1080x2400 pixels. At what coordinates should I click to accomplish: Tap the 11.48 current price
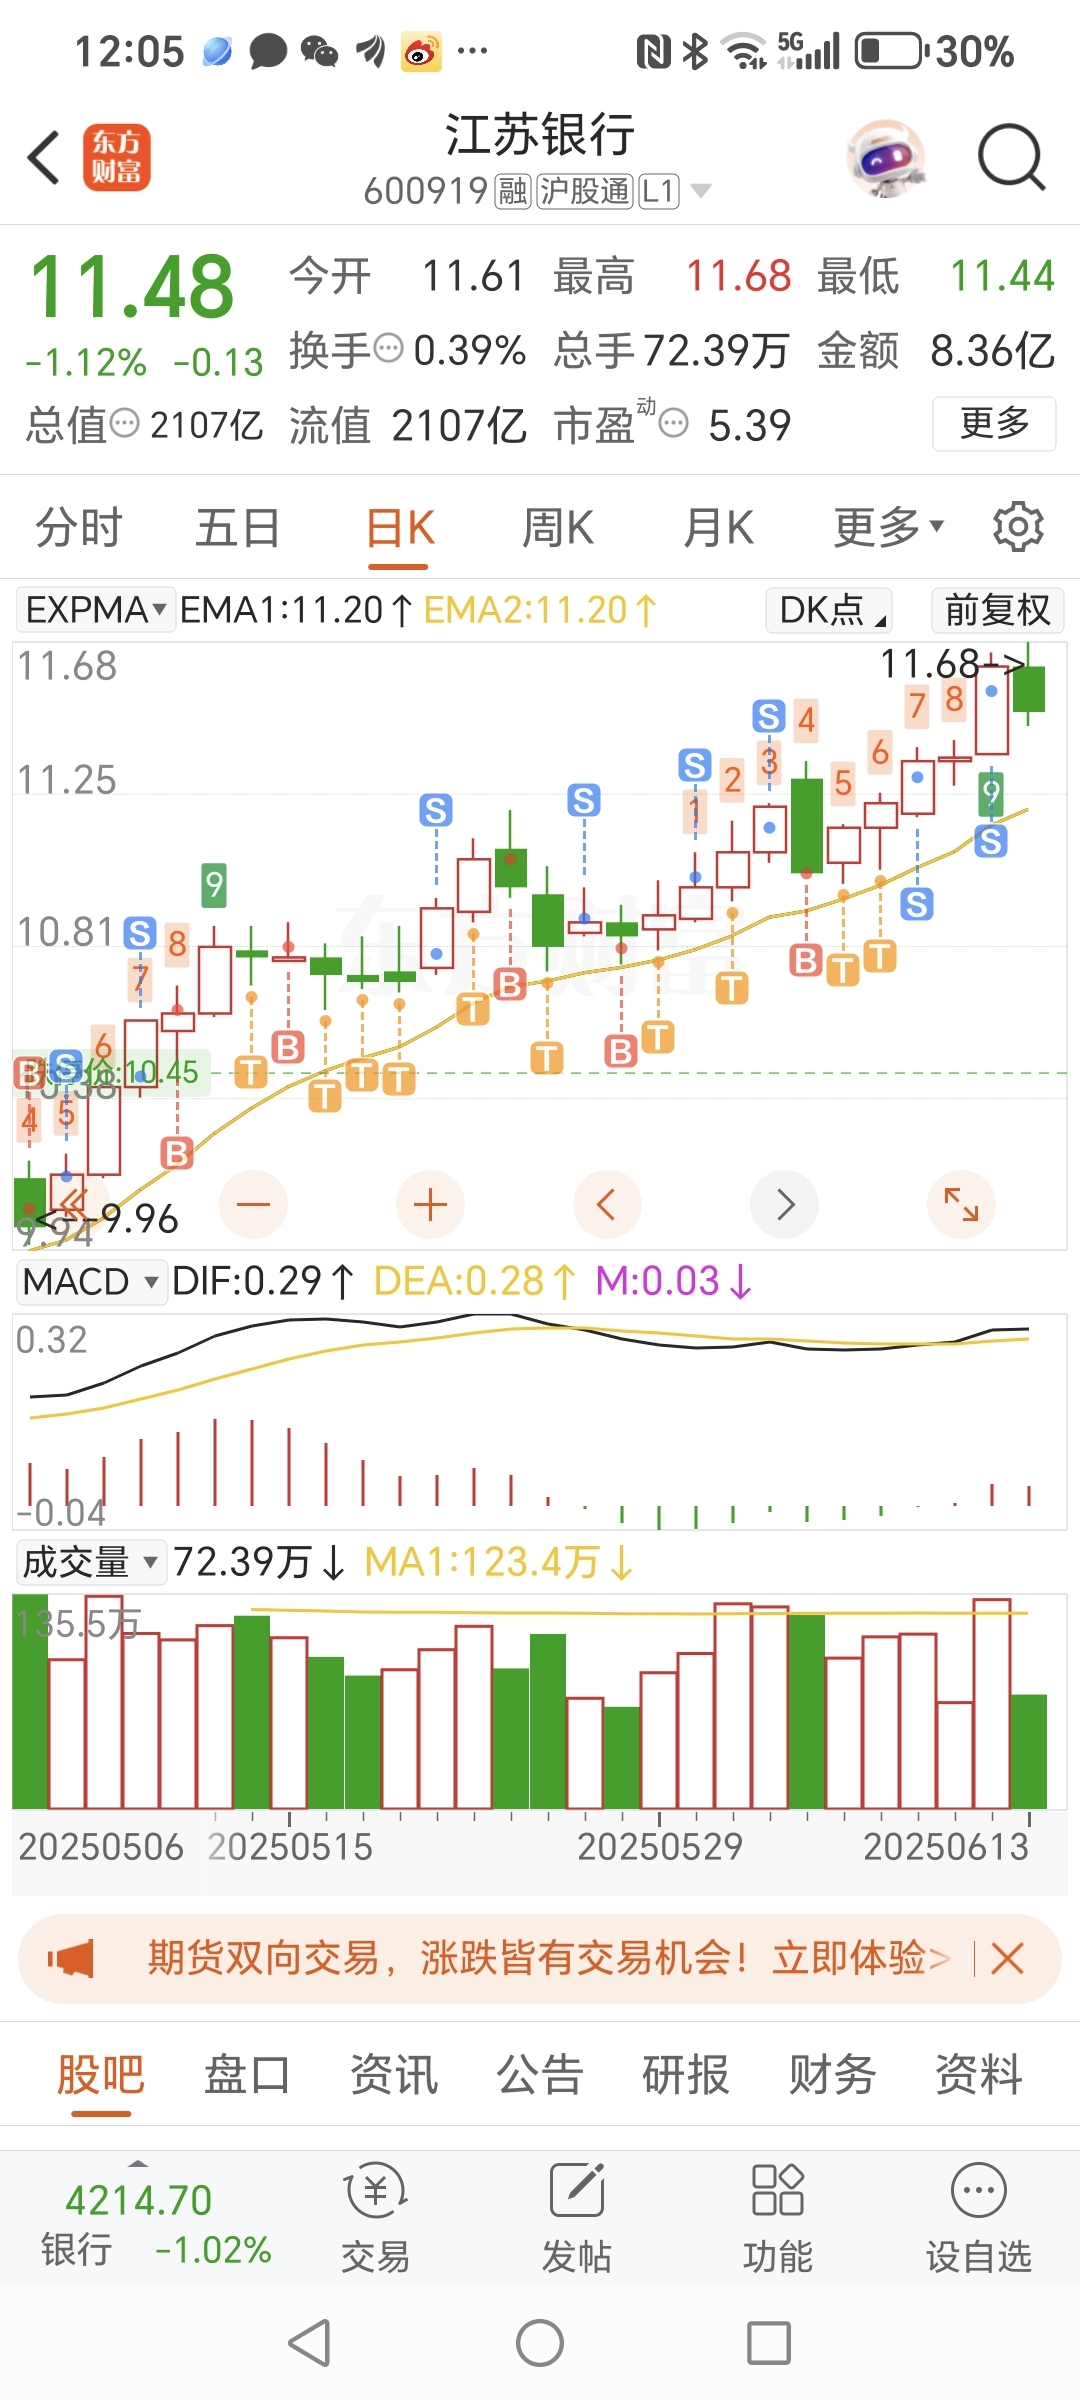click(132, 288)
